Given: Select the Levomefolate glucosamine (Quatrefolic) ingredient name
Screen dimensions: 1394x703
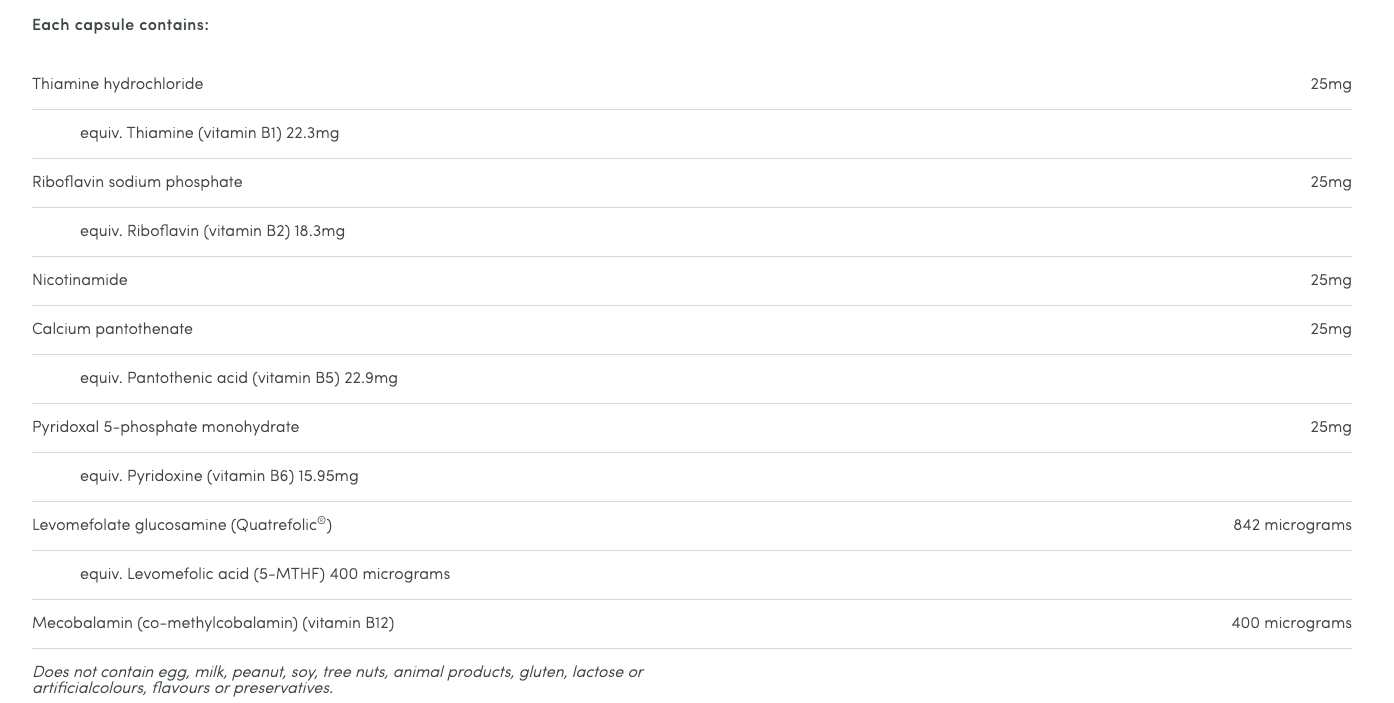Looking at the screenshot, I should [181, 525].
